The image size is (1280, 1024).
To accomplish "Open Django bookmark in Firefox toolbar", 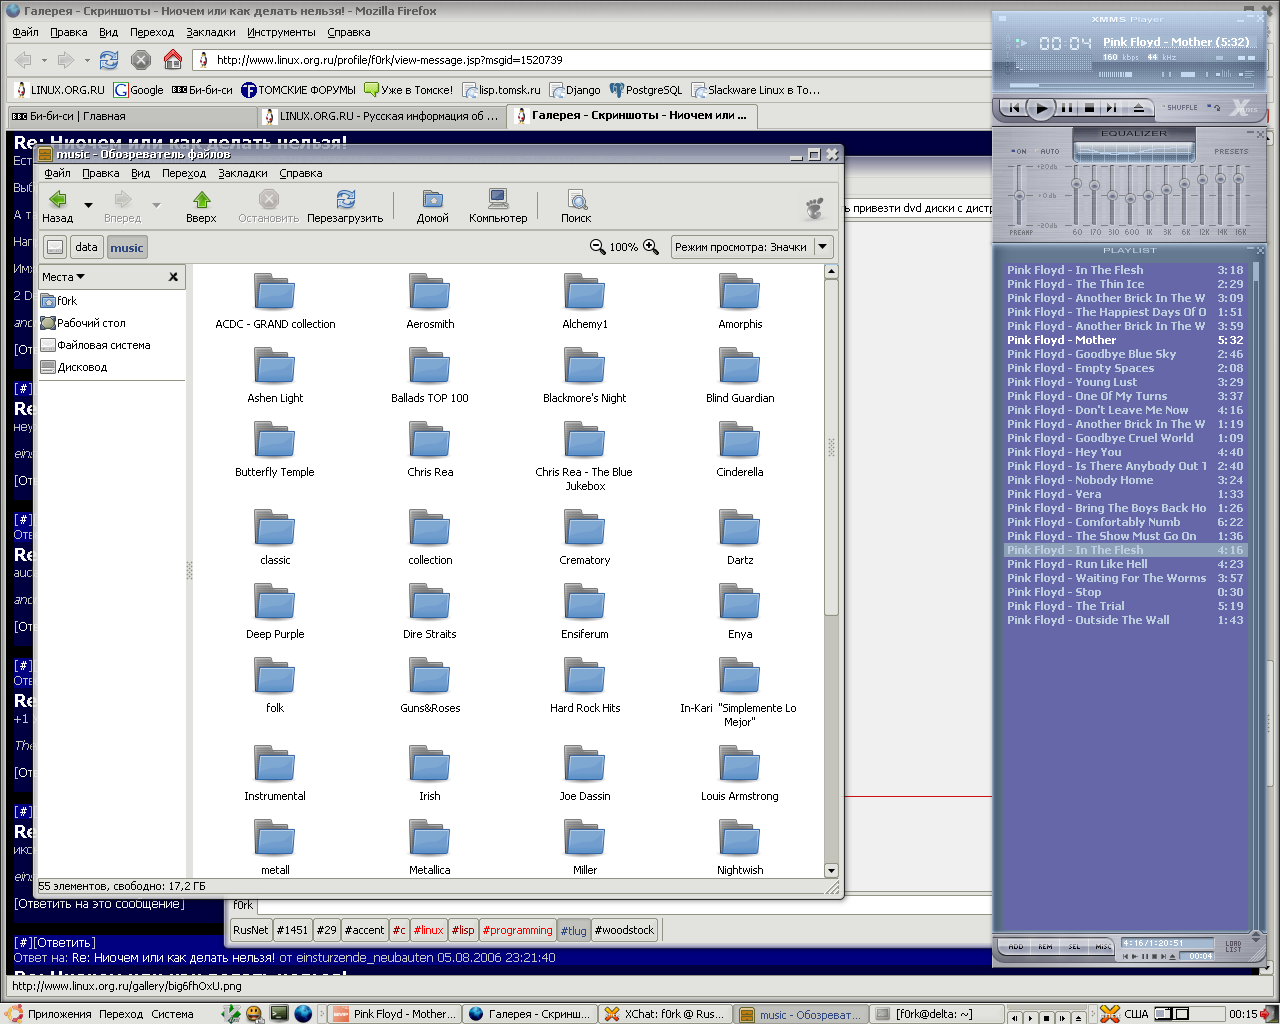I will [575, 90].
